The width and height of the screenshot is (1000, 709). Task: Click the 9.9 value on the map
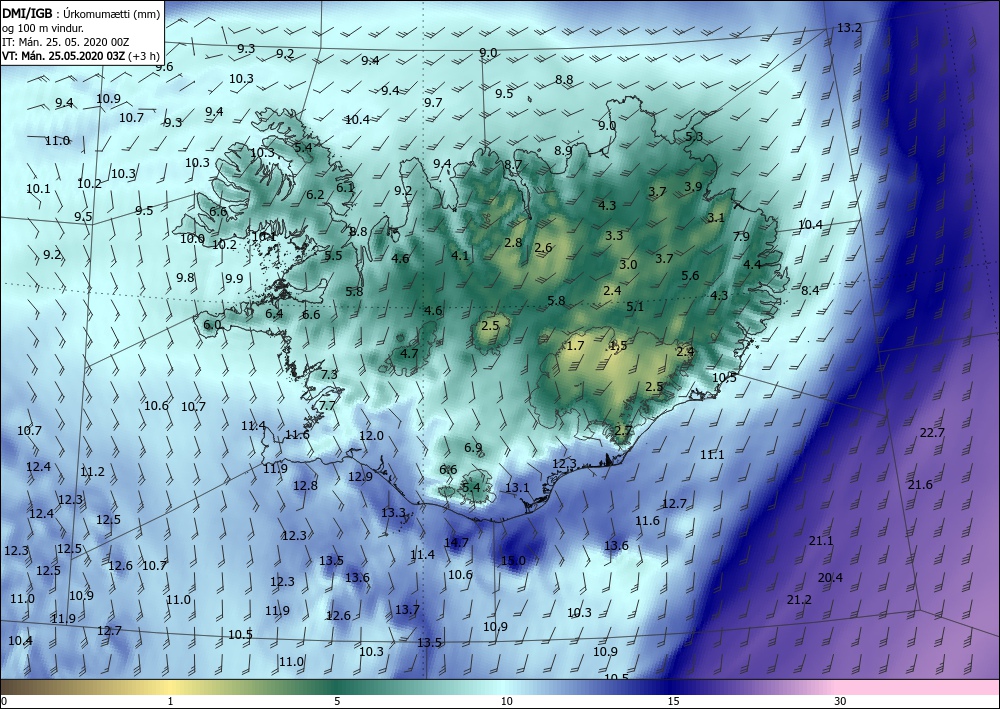click(x=234, y=278)
